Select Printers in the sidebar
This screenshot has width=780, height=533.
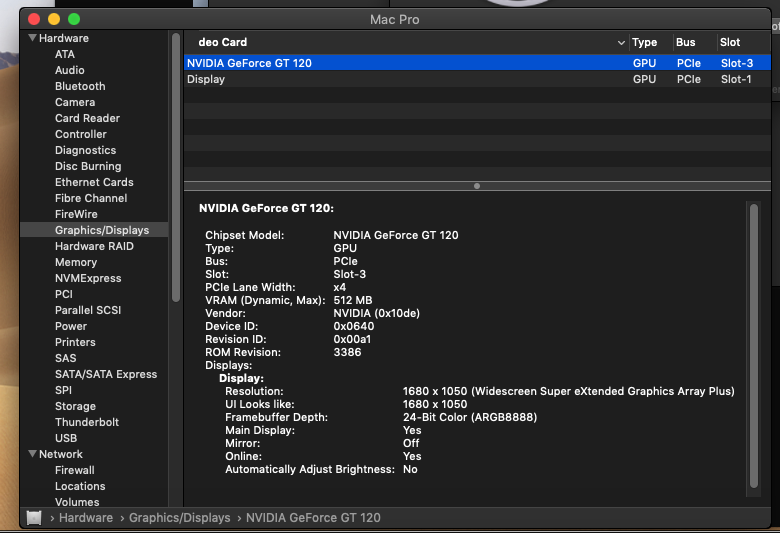pyautogui.click(x=75, y=342)
